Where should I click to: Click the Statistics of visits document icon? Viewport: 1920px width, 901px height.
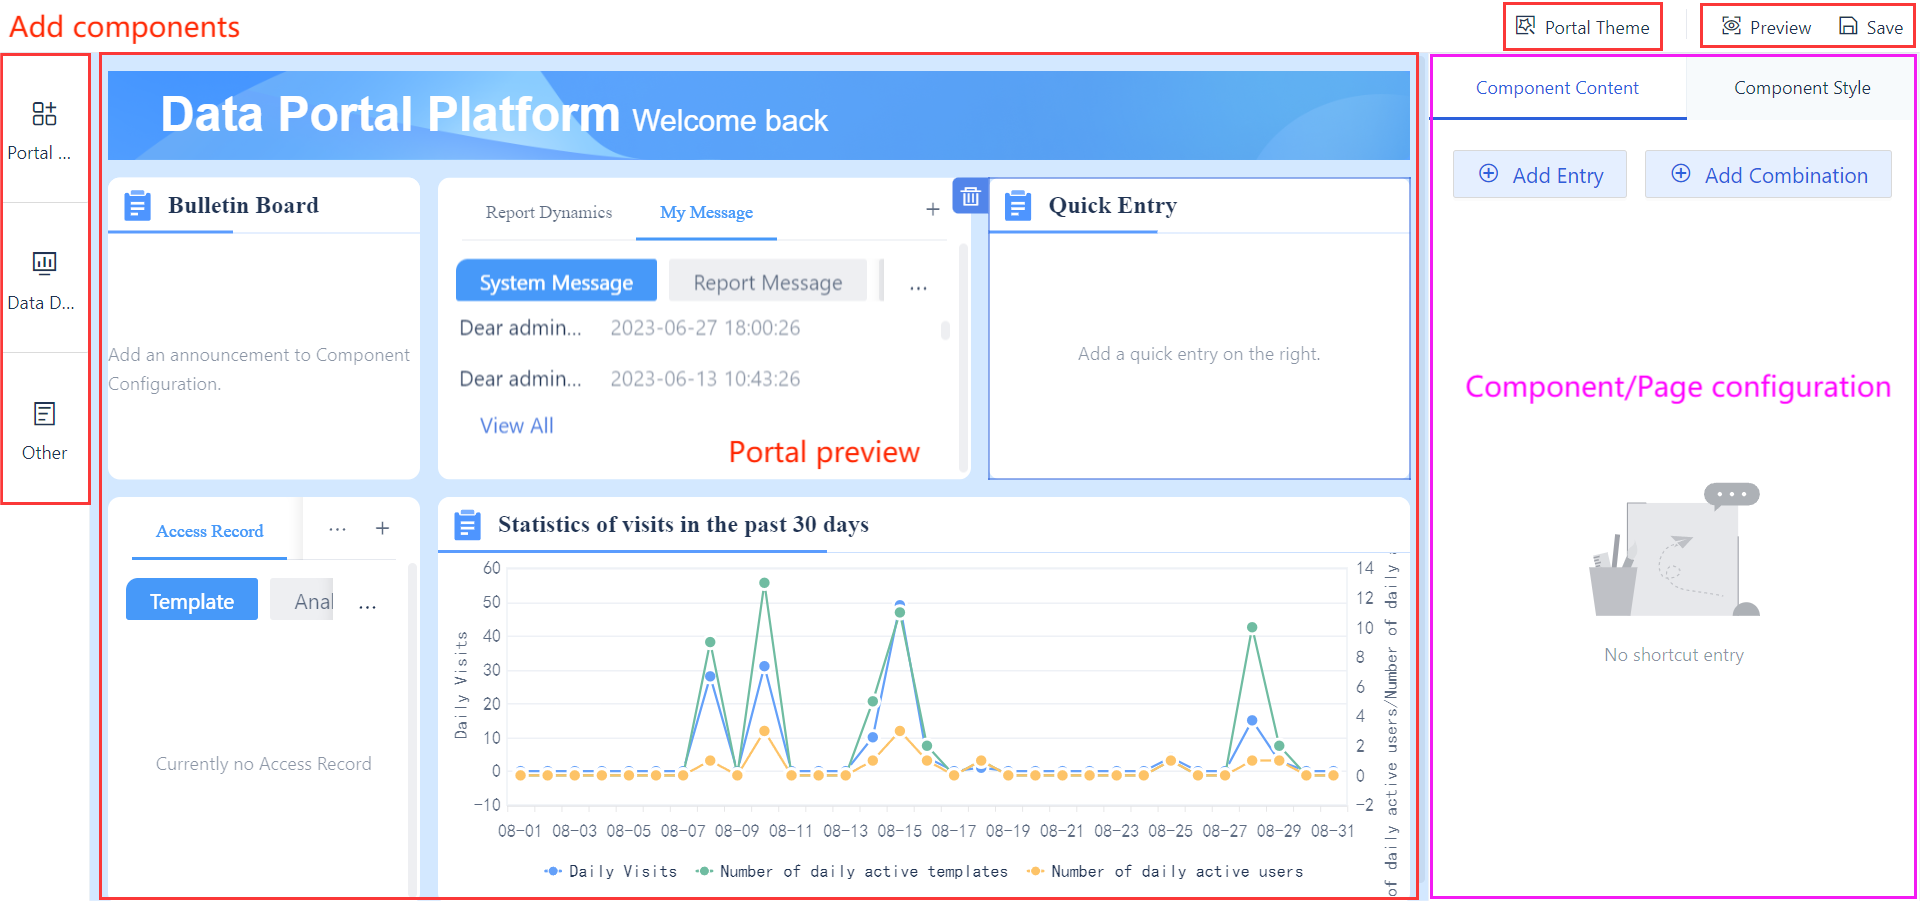tap(467, 524)
